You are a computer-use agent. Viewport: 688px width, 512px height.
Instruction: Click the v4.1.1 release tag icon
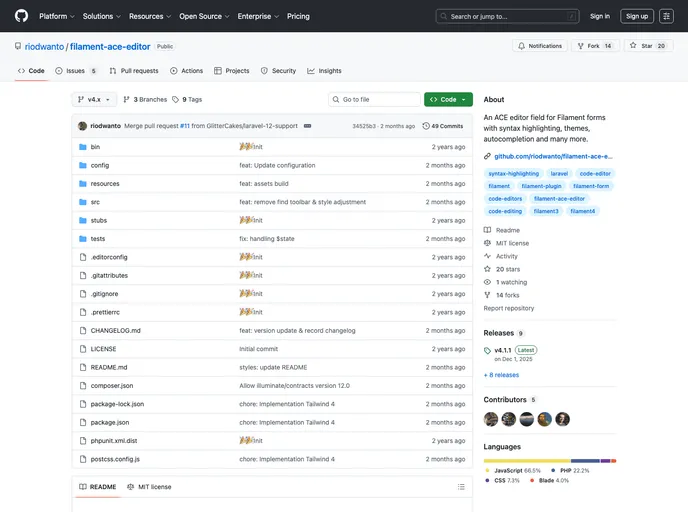(x=487, y=351)
